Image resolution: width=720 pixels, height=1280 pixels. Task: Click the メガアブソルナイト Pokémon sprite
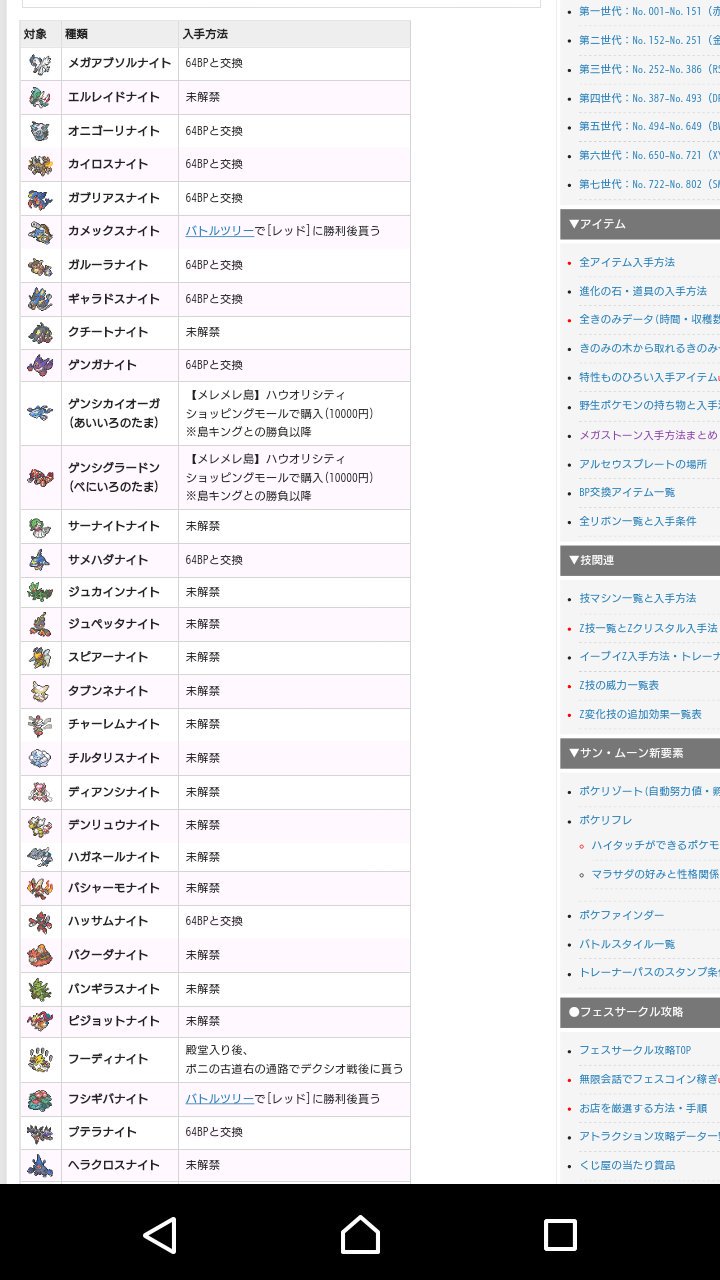click(40, 64)
